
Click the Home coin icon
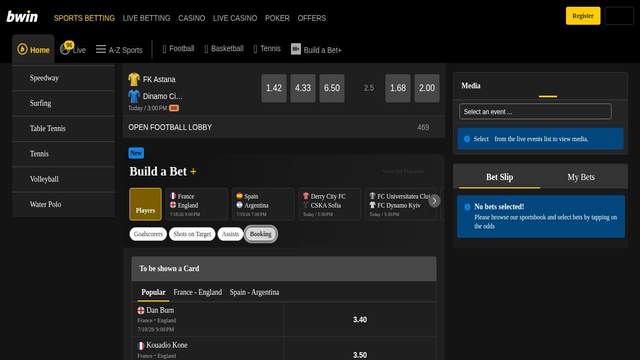pyautogui.click(x=22, y=49)
